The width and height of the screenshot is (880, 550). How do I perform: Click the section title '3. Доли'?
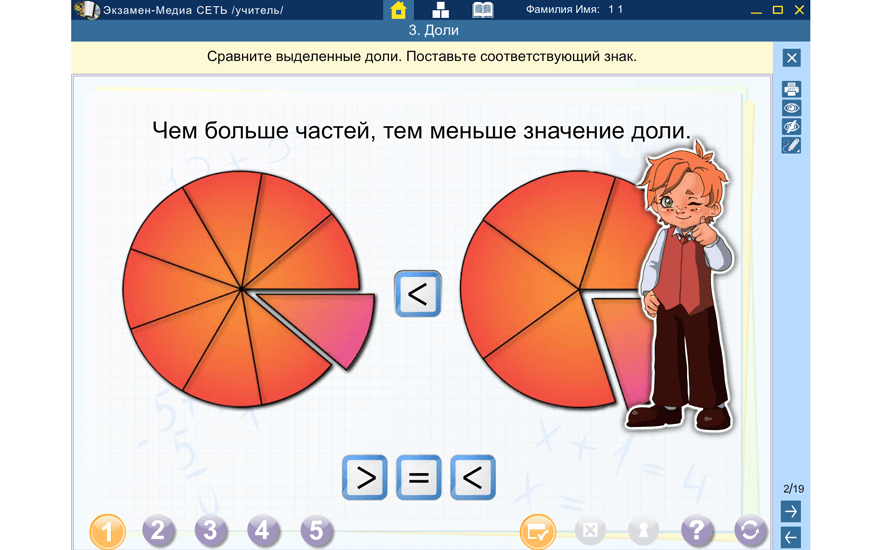[433, 30]
